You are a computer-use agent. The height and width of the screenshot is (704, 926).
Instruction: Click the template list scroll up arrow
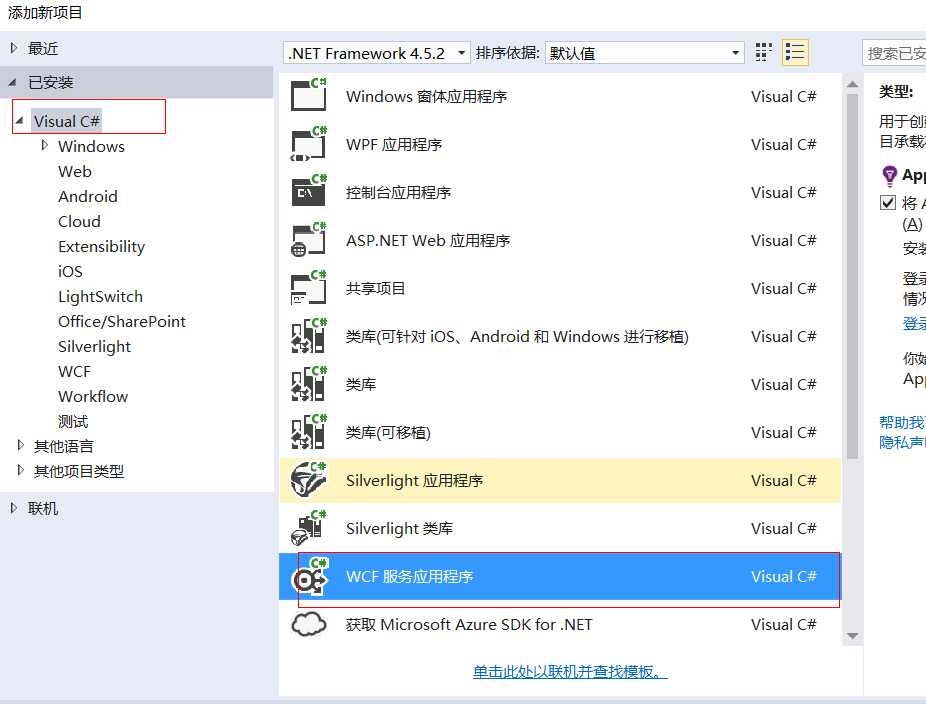coord(852,84)
